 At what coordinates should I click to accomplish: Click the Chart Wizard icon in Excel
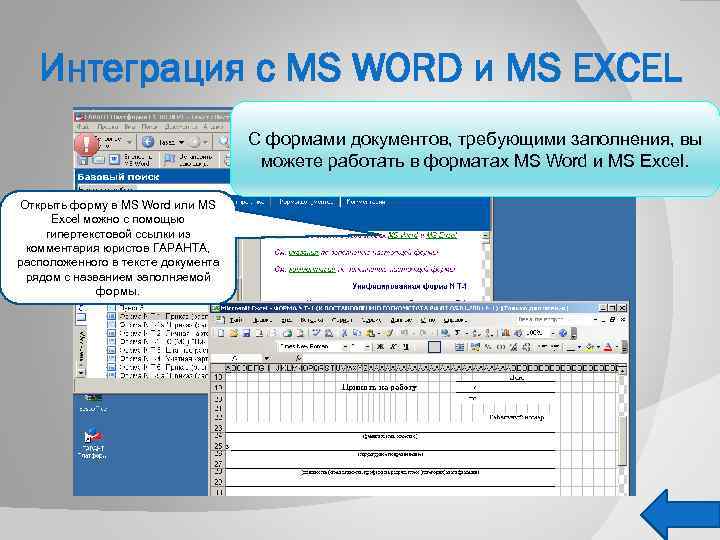(x=506, y=333)
